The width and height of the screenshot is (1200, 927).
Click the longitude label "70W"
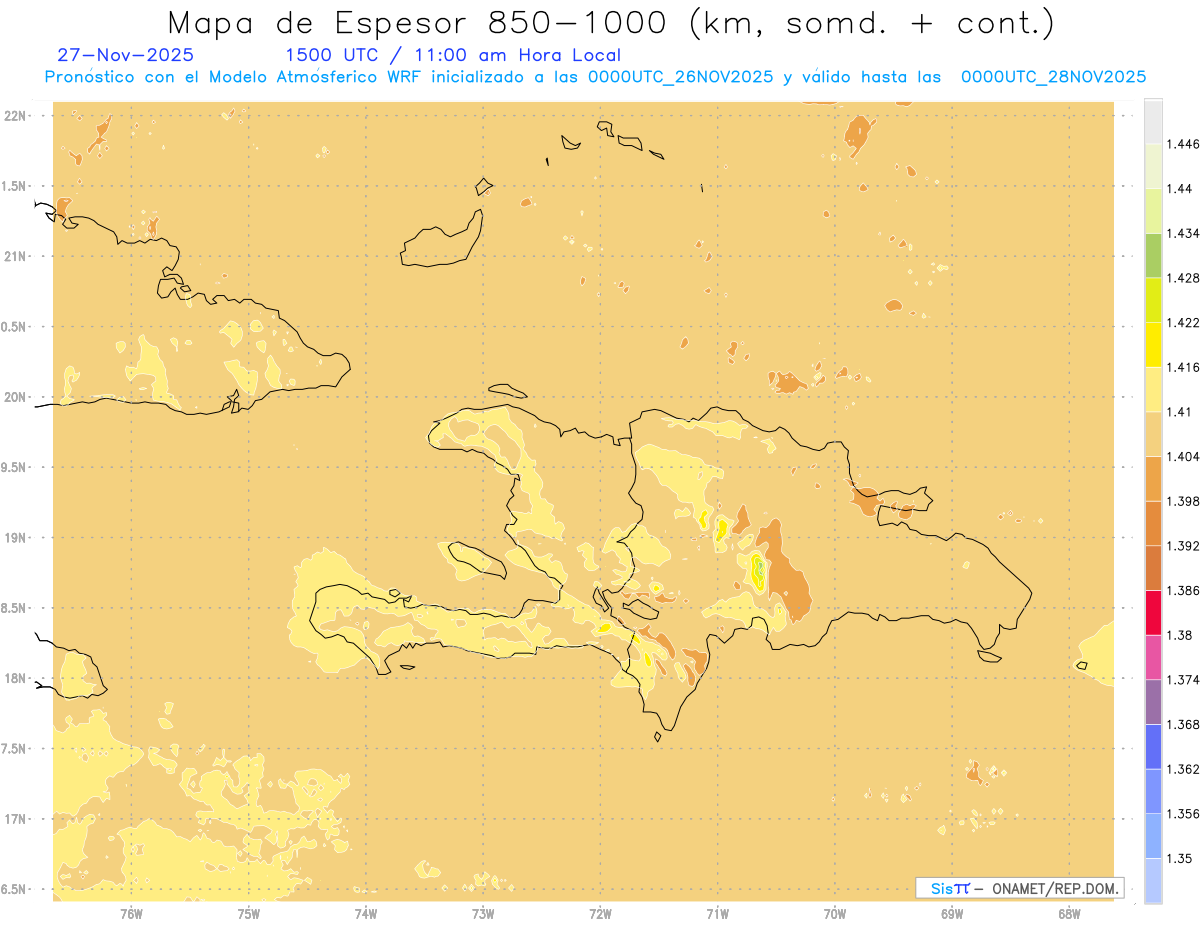(835, 913)
